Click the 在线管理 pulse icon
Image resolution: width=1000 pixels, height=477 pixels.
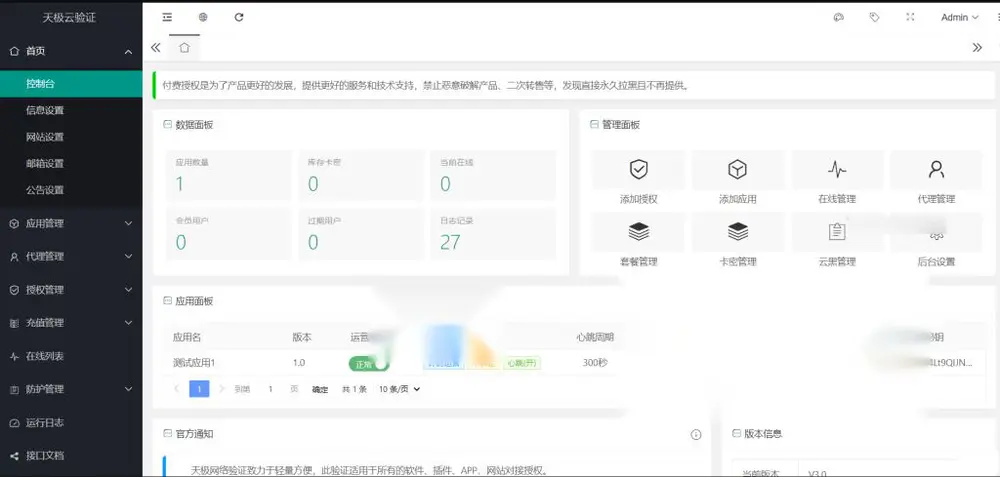(837, 169)
